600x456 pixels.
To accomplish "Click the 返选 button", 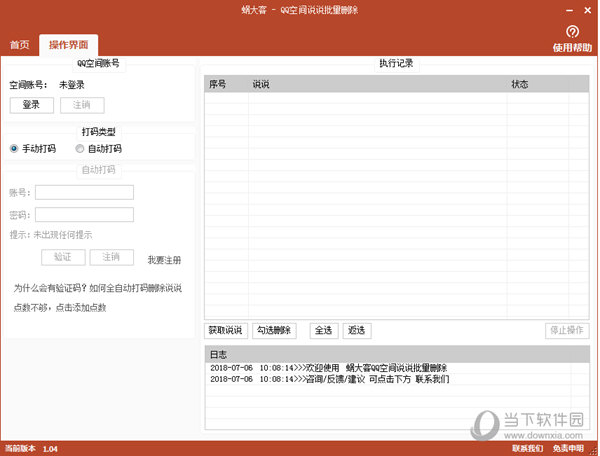I will (x=357, y=331).
